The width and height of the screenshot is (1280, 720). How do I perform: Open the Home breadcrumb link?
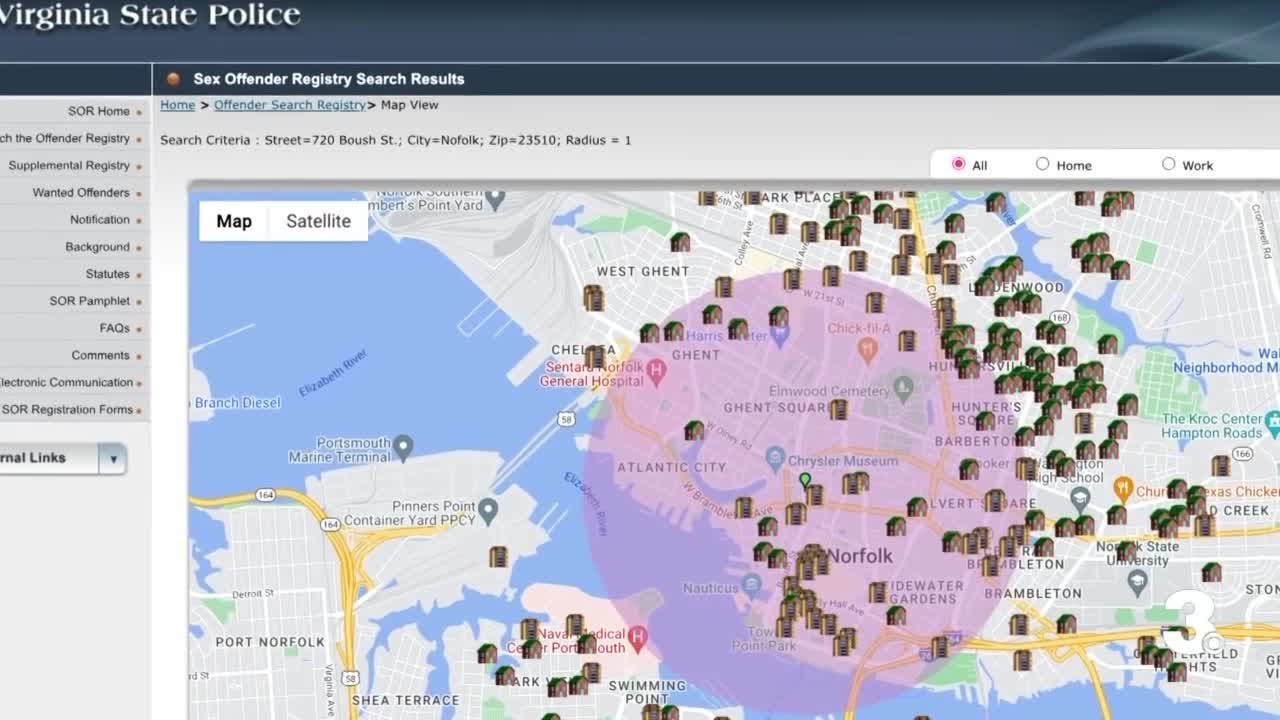tap(177, 105)
